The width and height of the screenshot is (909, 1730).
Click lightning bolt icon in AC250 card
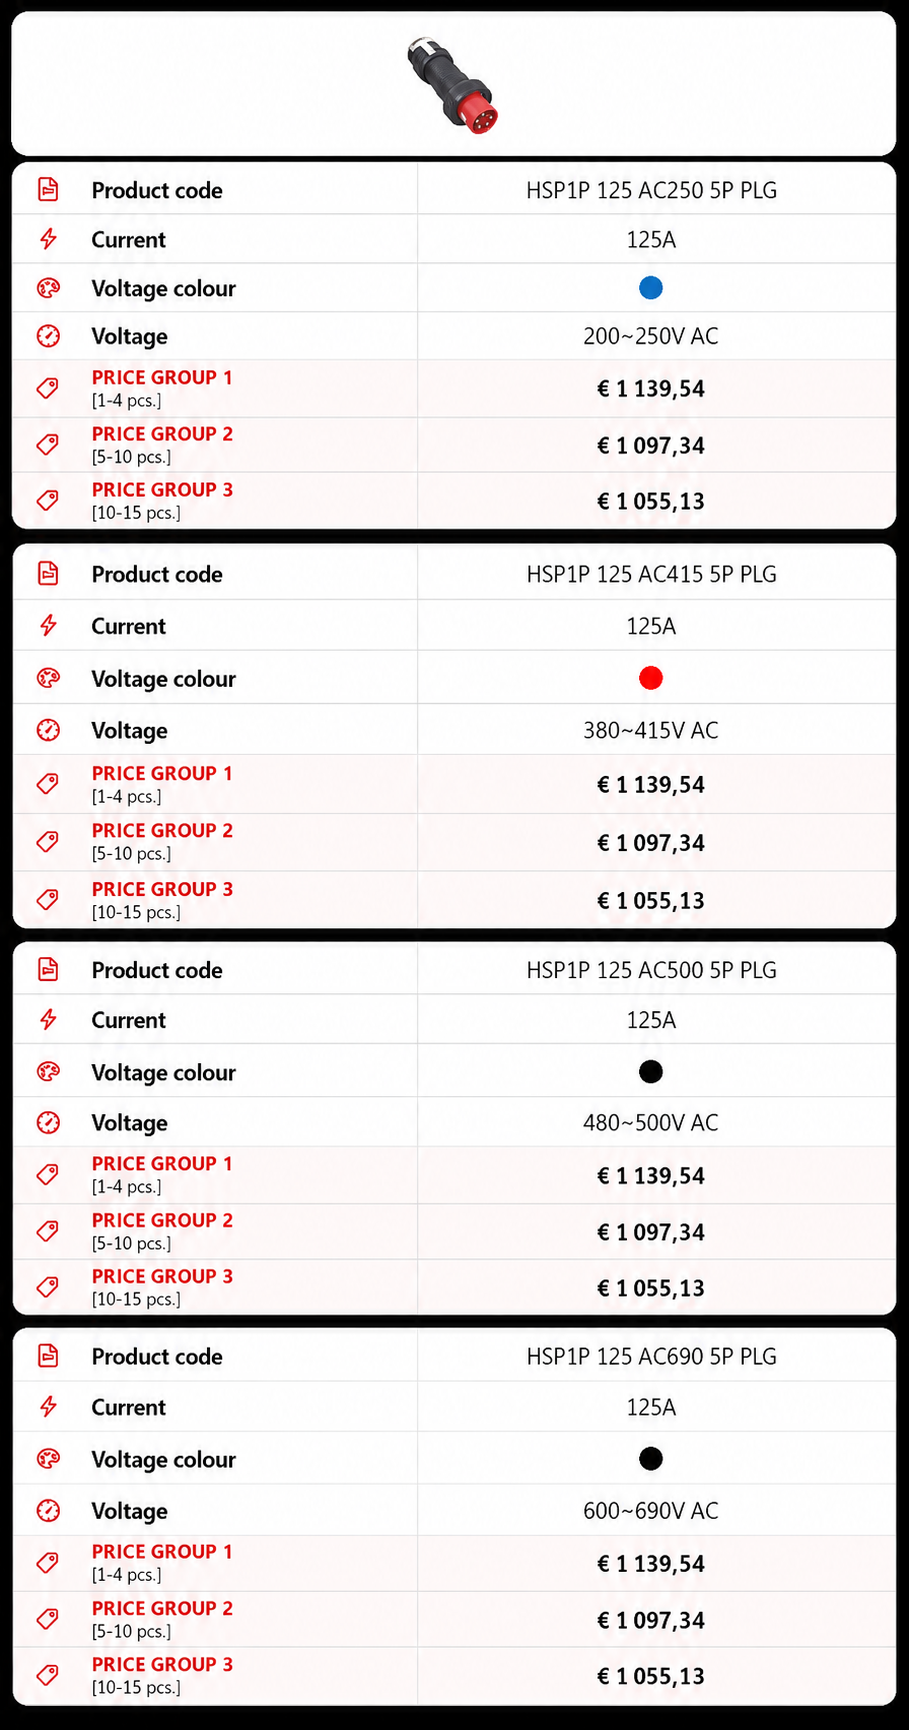48,239
